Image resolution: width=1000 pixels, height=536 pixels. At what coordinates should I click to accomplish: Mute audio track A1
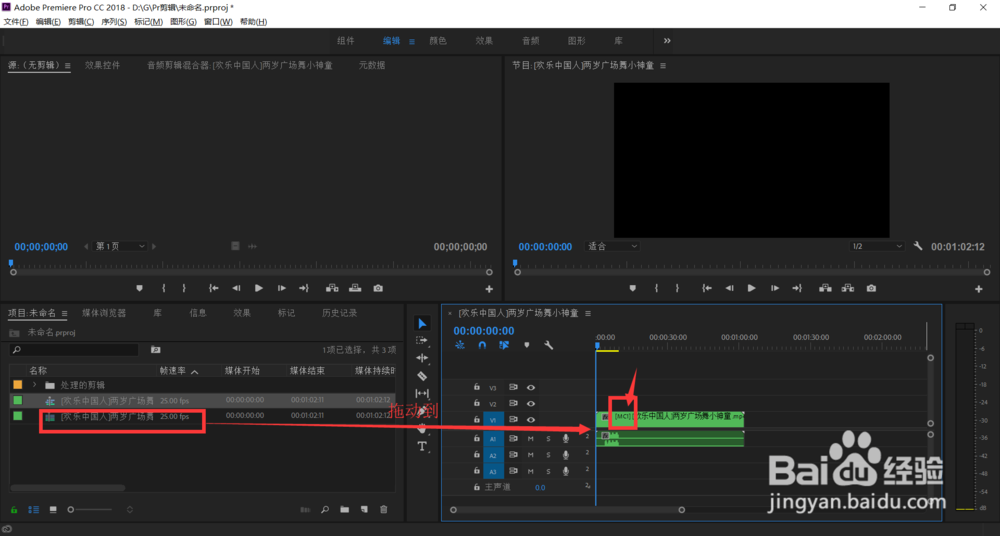pyautogui.click(x=531, y=438)
